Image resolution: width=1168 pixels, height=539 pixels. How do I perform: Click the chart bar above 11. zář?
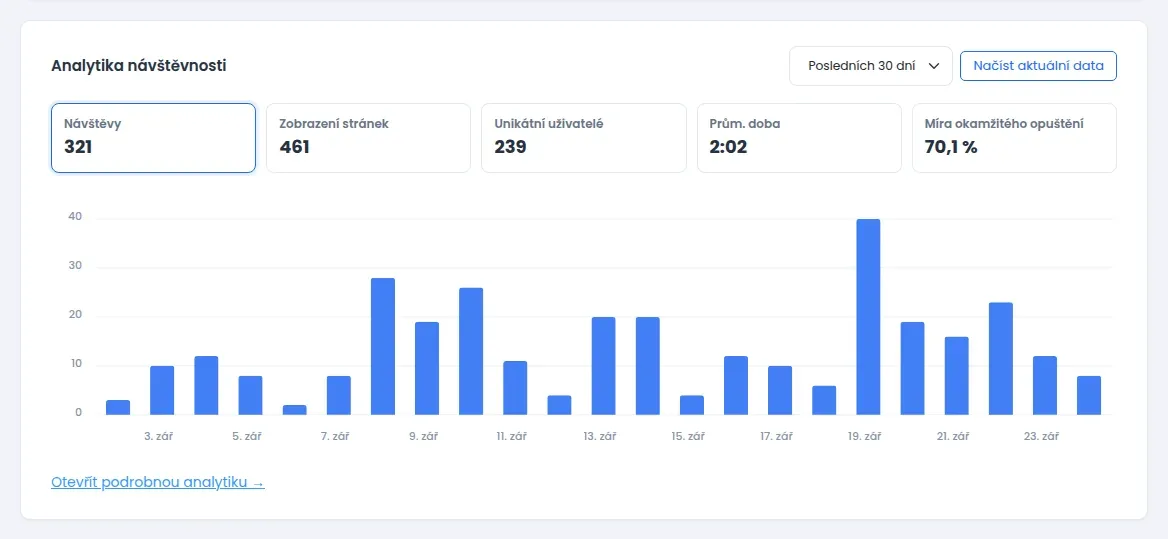515,388
